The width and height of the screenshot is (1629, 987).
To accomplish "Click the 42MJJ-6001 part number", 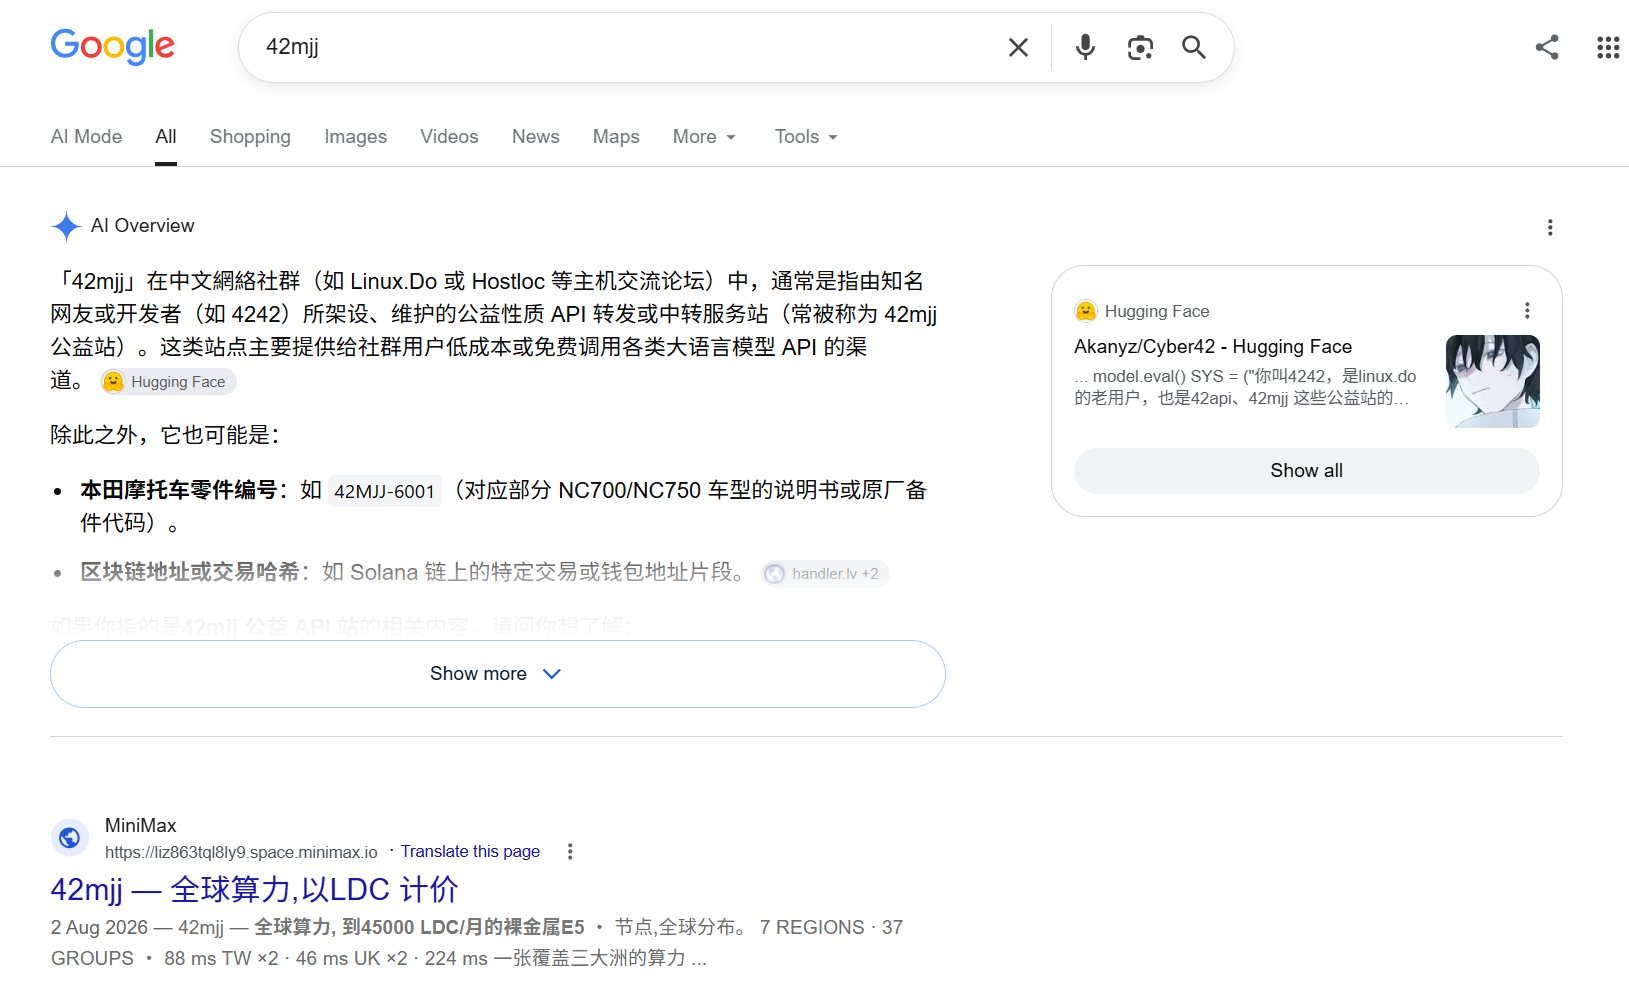I will pyautogui.click(x=384, y=491).
